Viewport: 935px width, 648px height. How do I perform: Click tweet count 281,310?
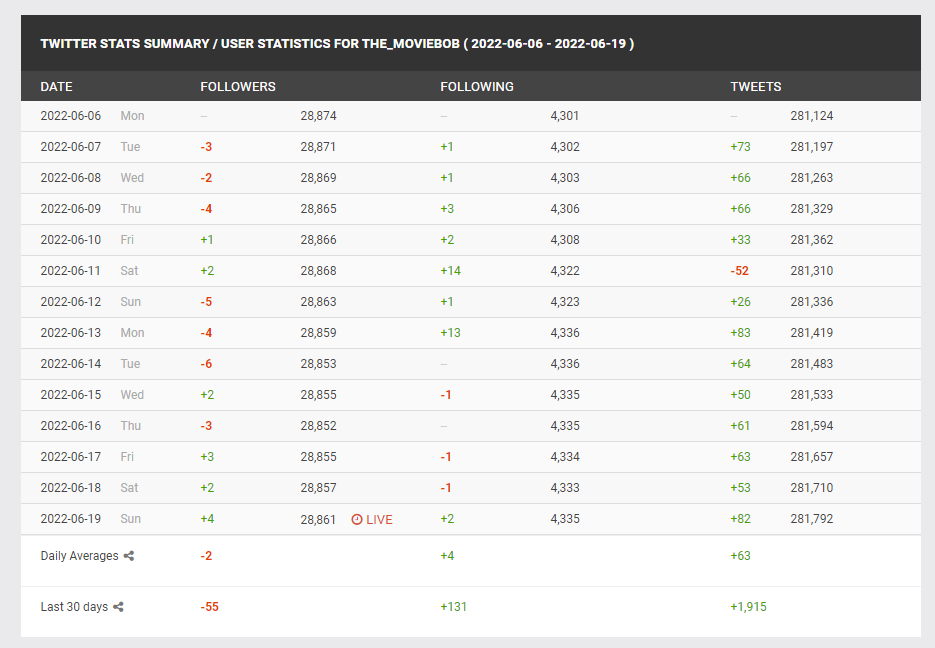click(812, 271)
